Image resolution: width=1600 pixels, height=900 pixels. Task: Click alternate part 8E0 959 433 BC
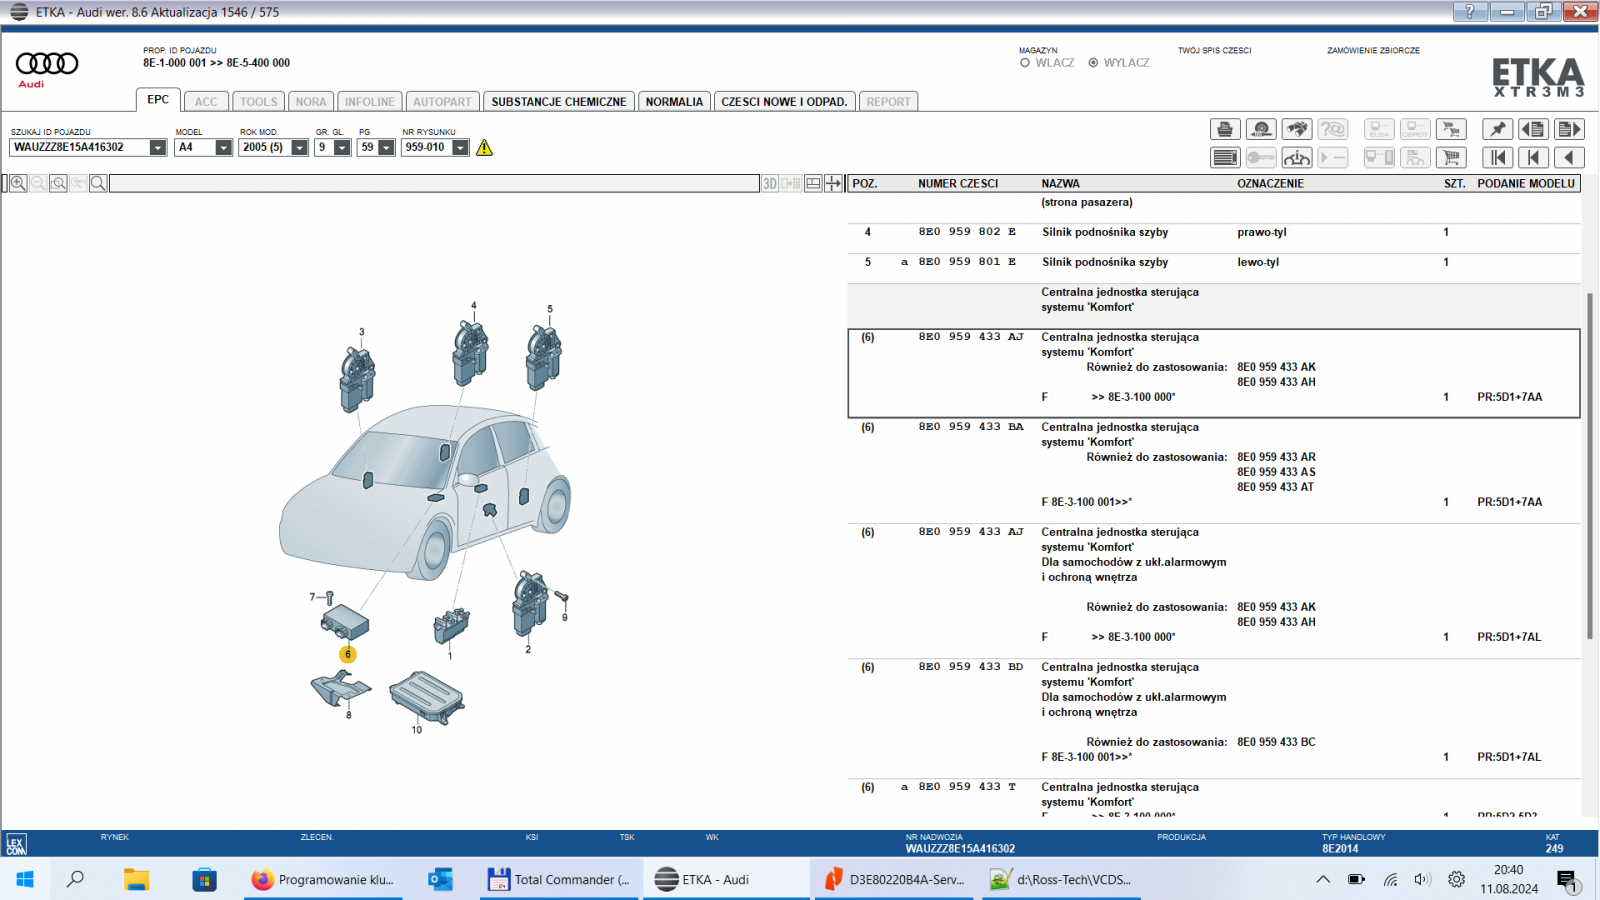pyautogui.click(x=1276, y=742)
